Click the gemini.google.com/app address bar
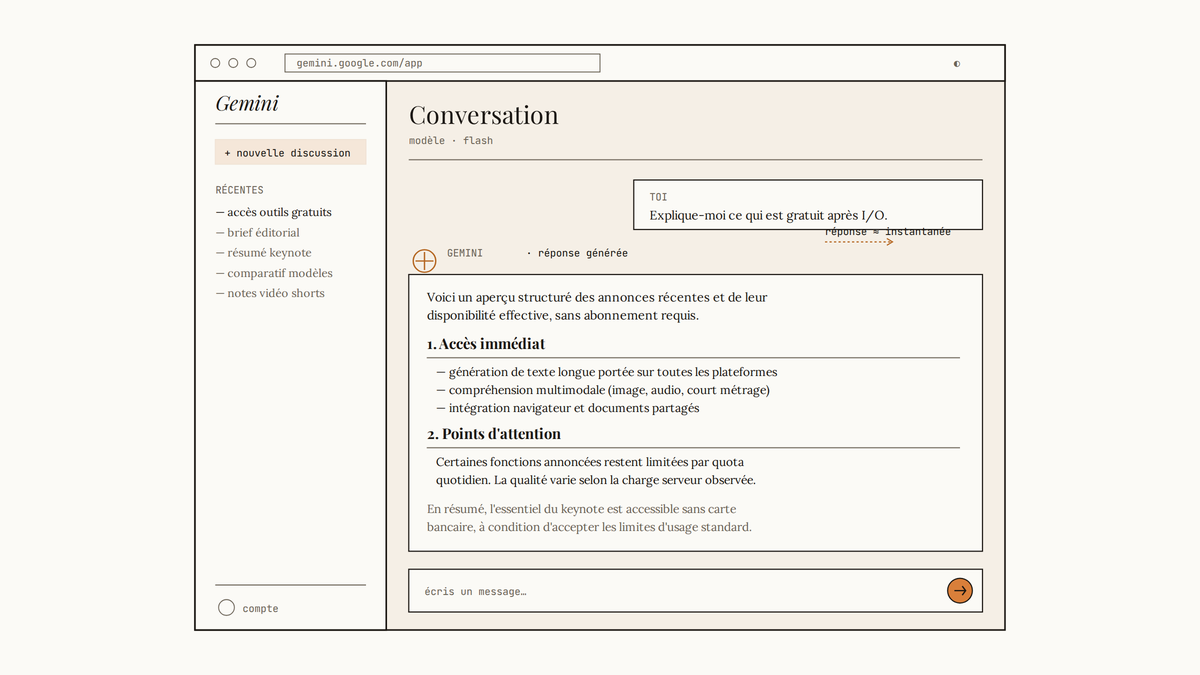Viewport: 1200px width, 675px height. 442,63
